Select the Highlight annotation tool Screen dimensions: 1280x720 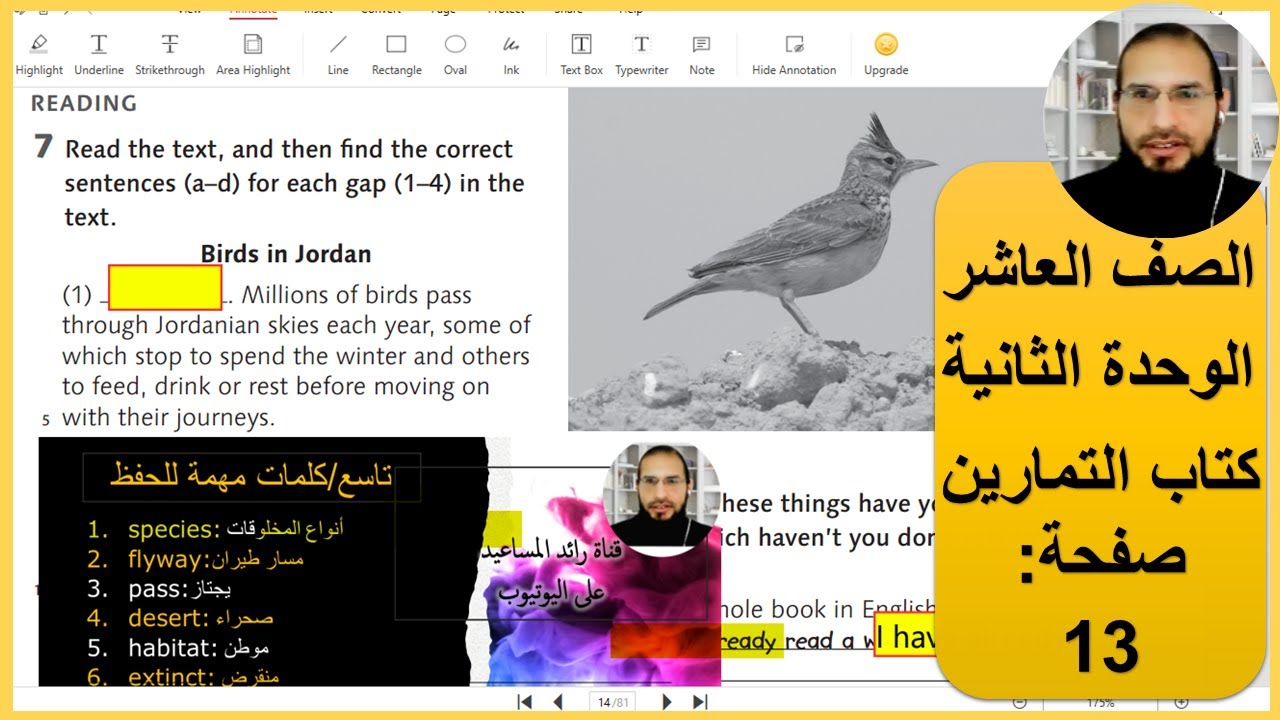click(39, 55)
